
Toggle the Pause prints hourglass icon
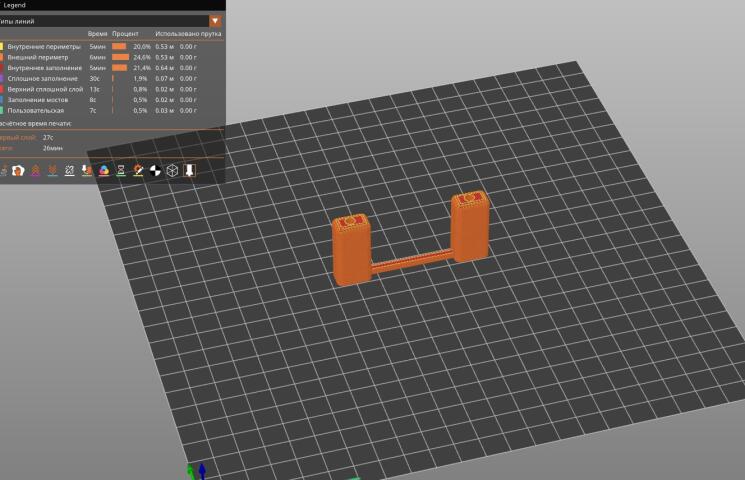click(121, 170)
